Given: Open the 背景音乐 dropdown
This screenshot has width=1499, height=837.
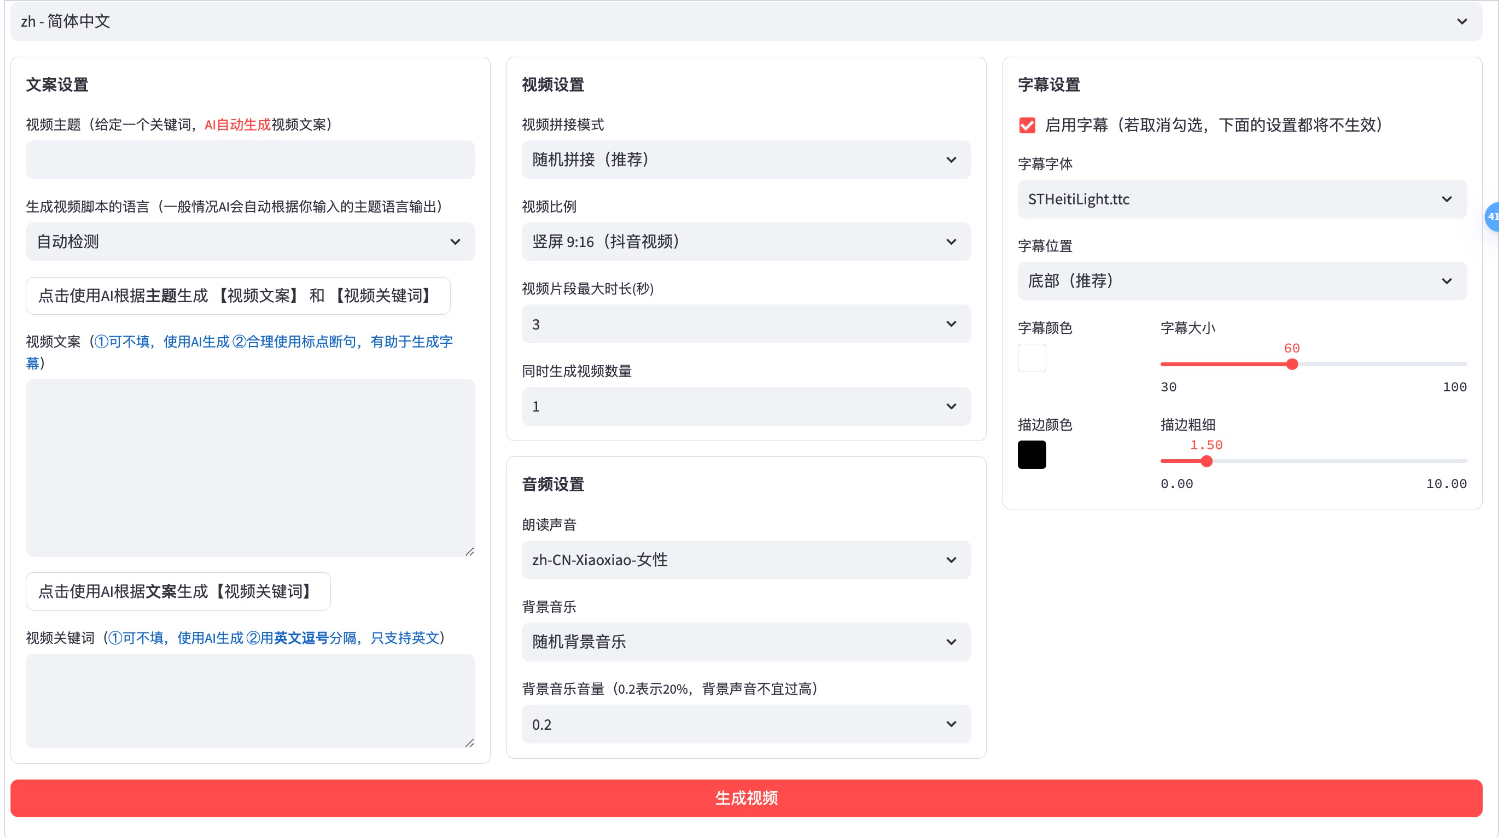Looking at the screenshot, I should pos(745,642).
